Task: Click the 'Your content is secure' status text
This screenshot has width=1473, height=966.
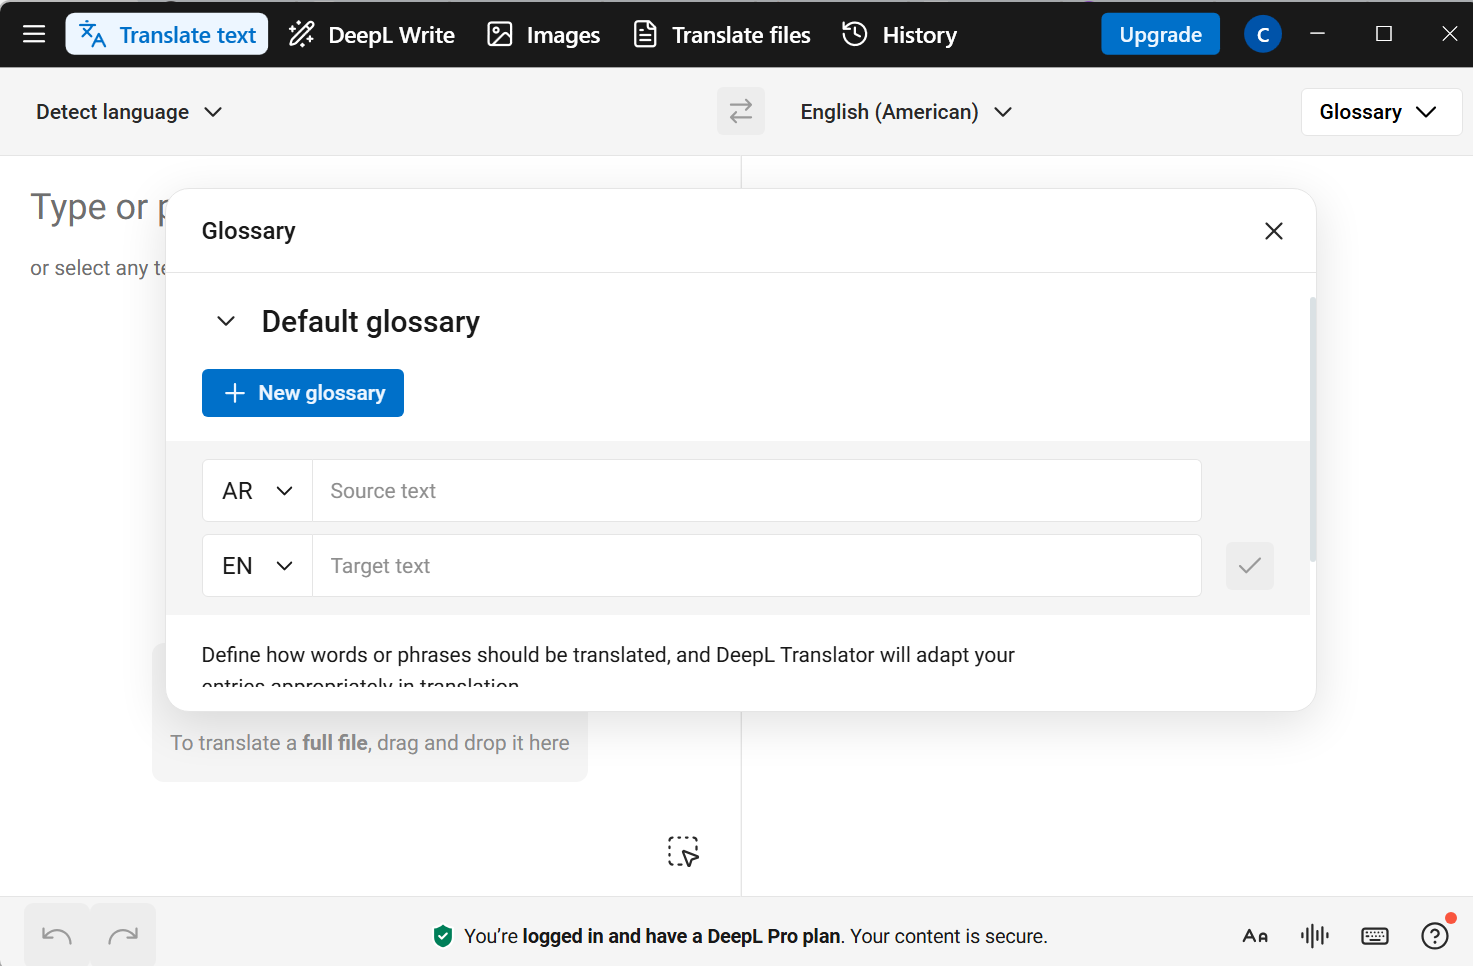Action: click(x=949, y=936)
